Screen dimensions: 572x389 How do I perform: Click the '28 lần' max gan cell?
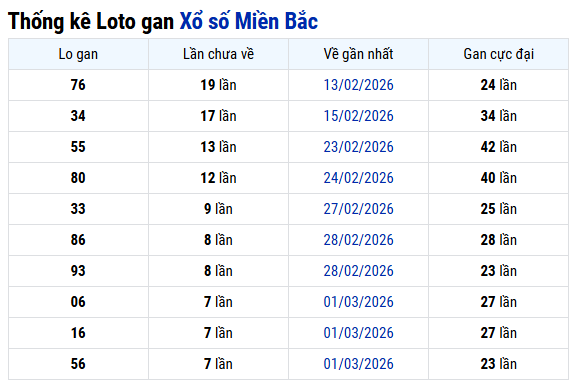tap(499, 240)
